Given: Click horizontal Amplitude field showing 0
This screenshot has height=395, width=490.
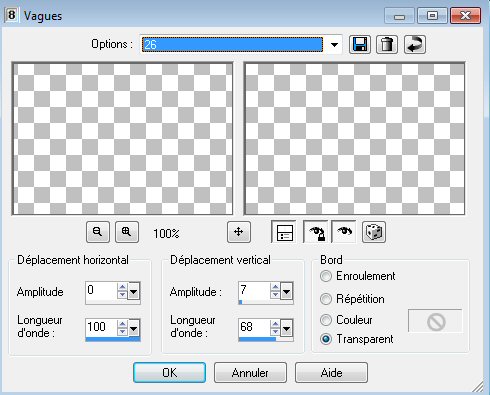Looking at the screenshot, I should (101, 291).
